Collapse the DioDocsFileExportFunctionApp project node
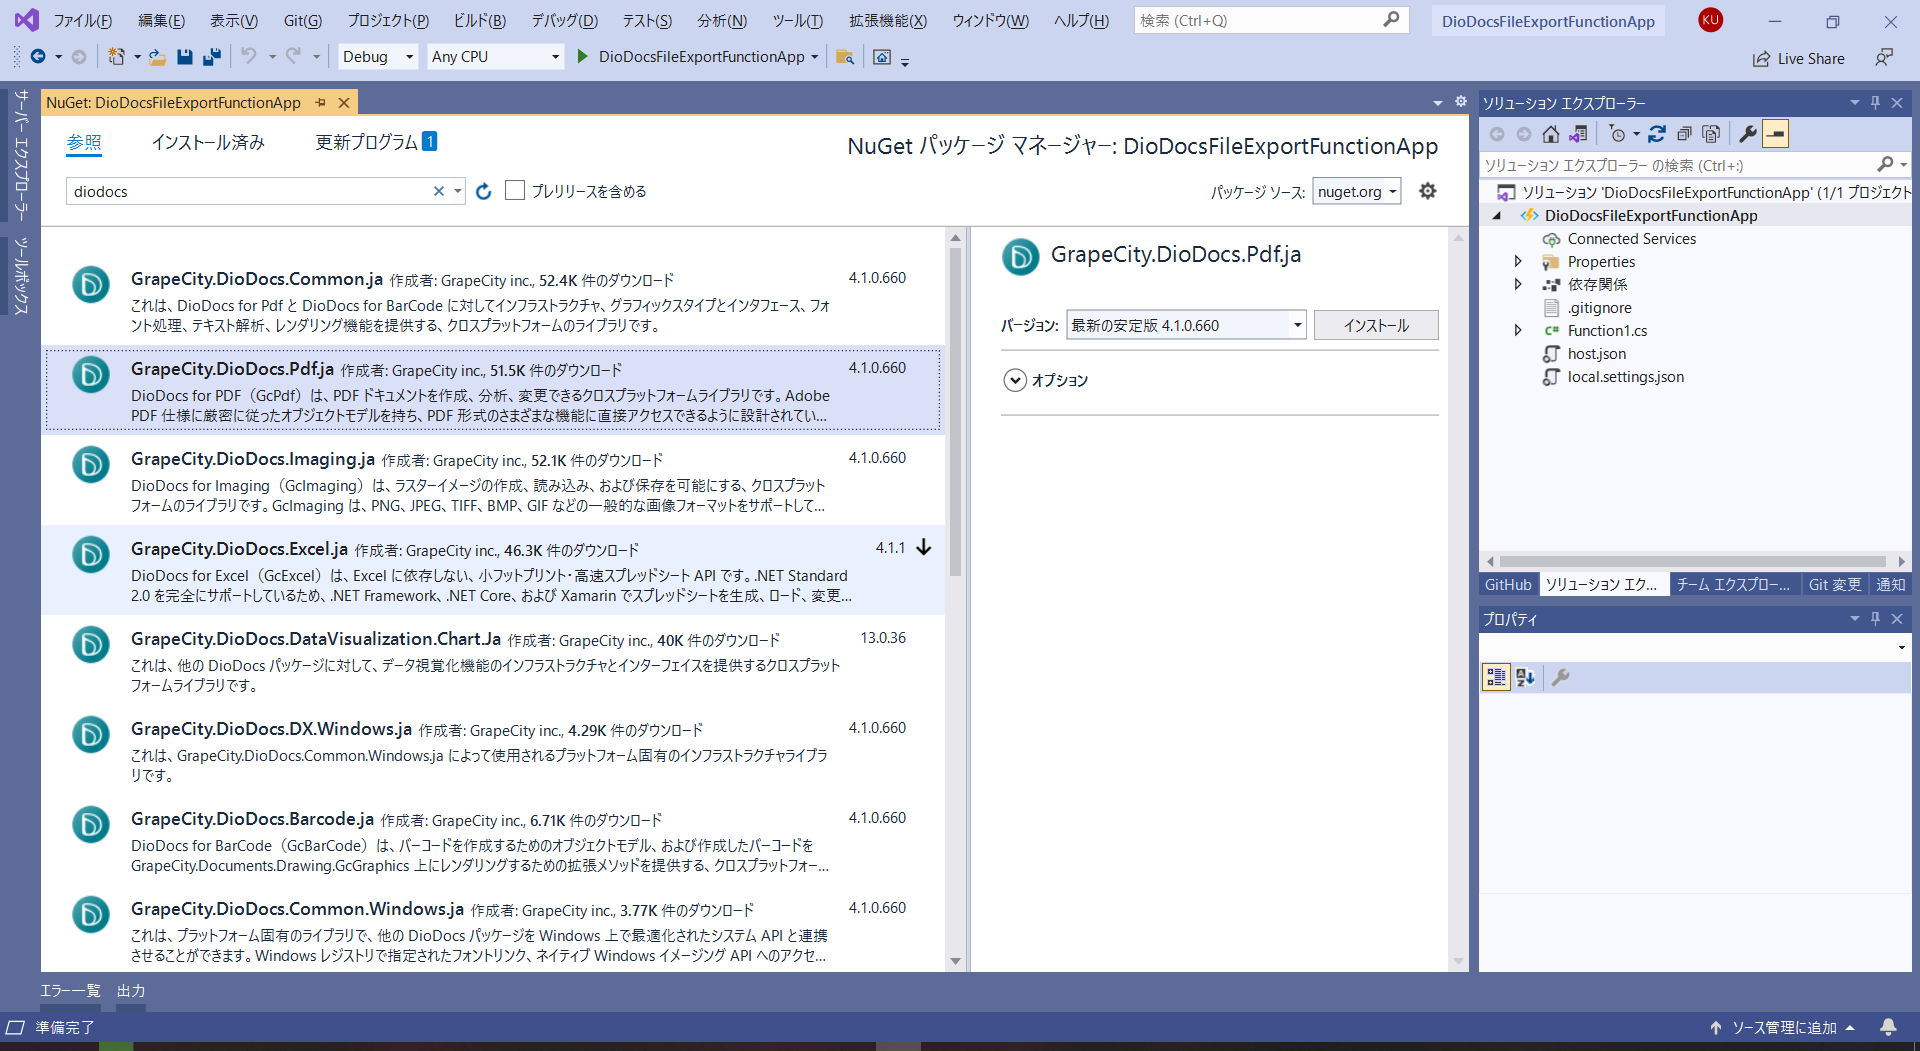 coord(1497,216)
